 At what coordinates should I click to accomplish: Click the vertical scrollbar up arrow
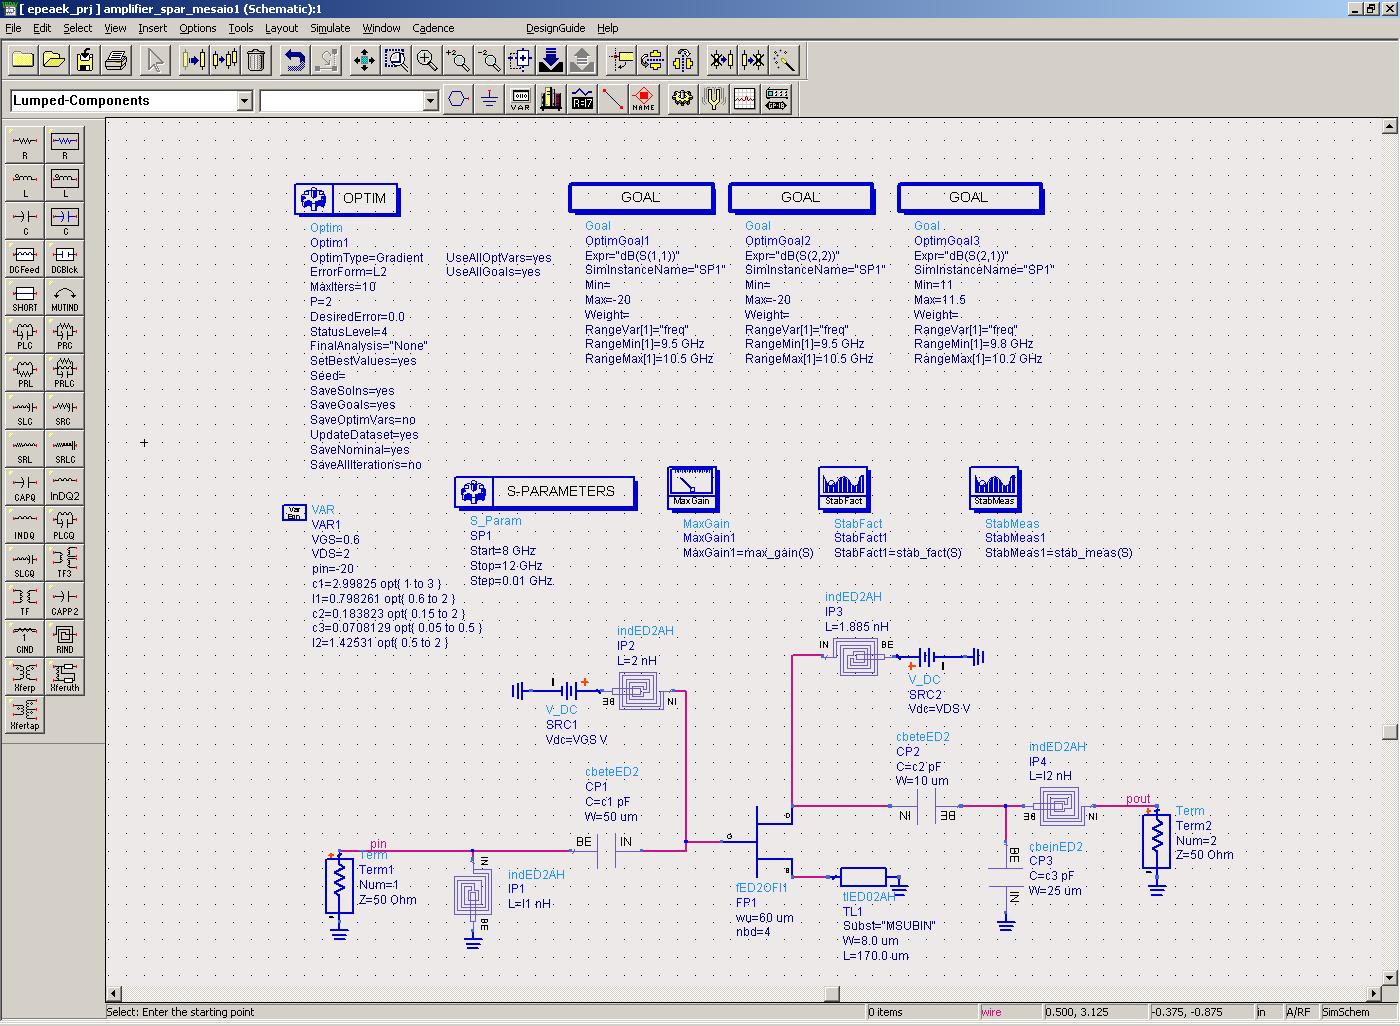(x=1389, y=126)
